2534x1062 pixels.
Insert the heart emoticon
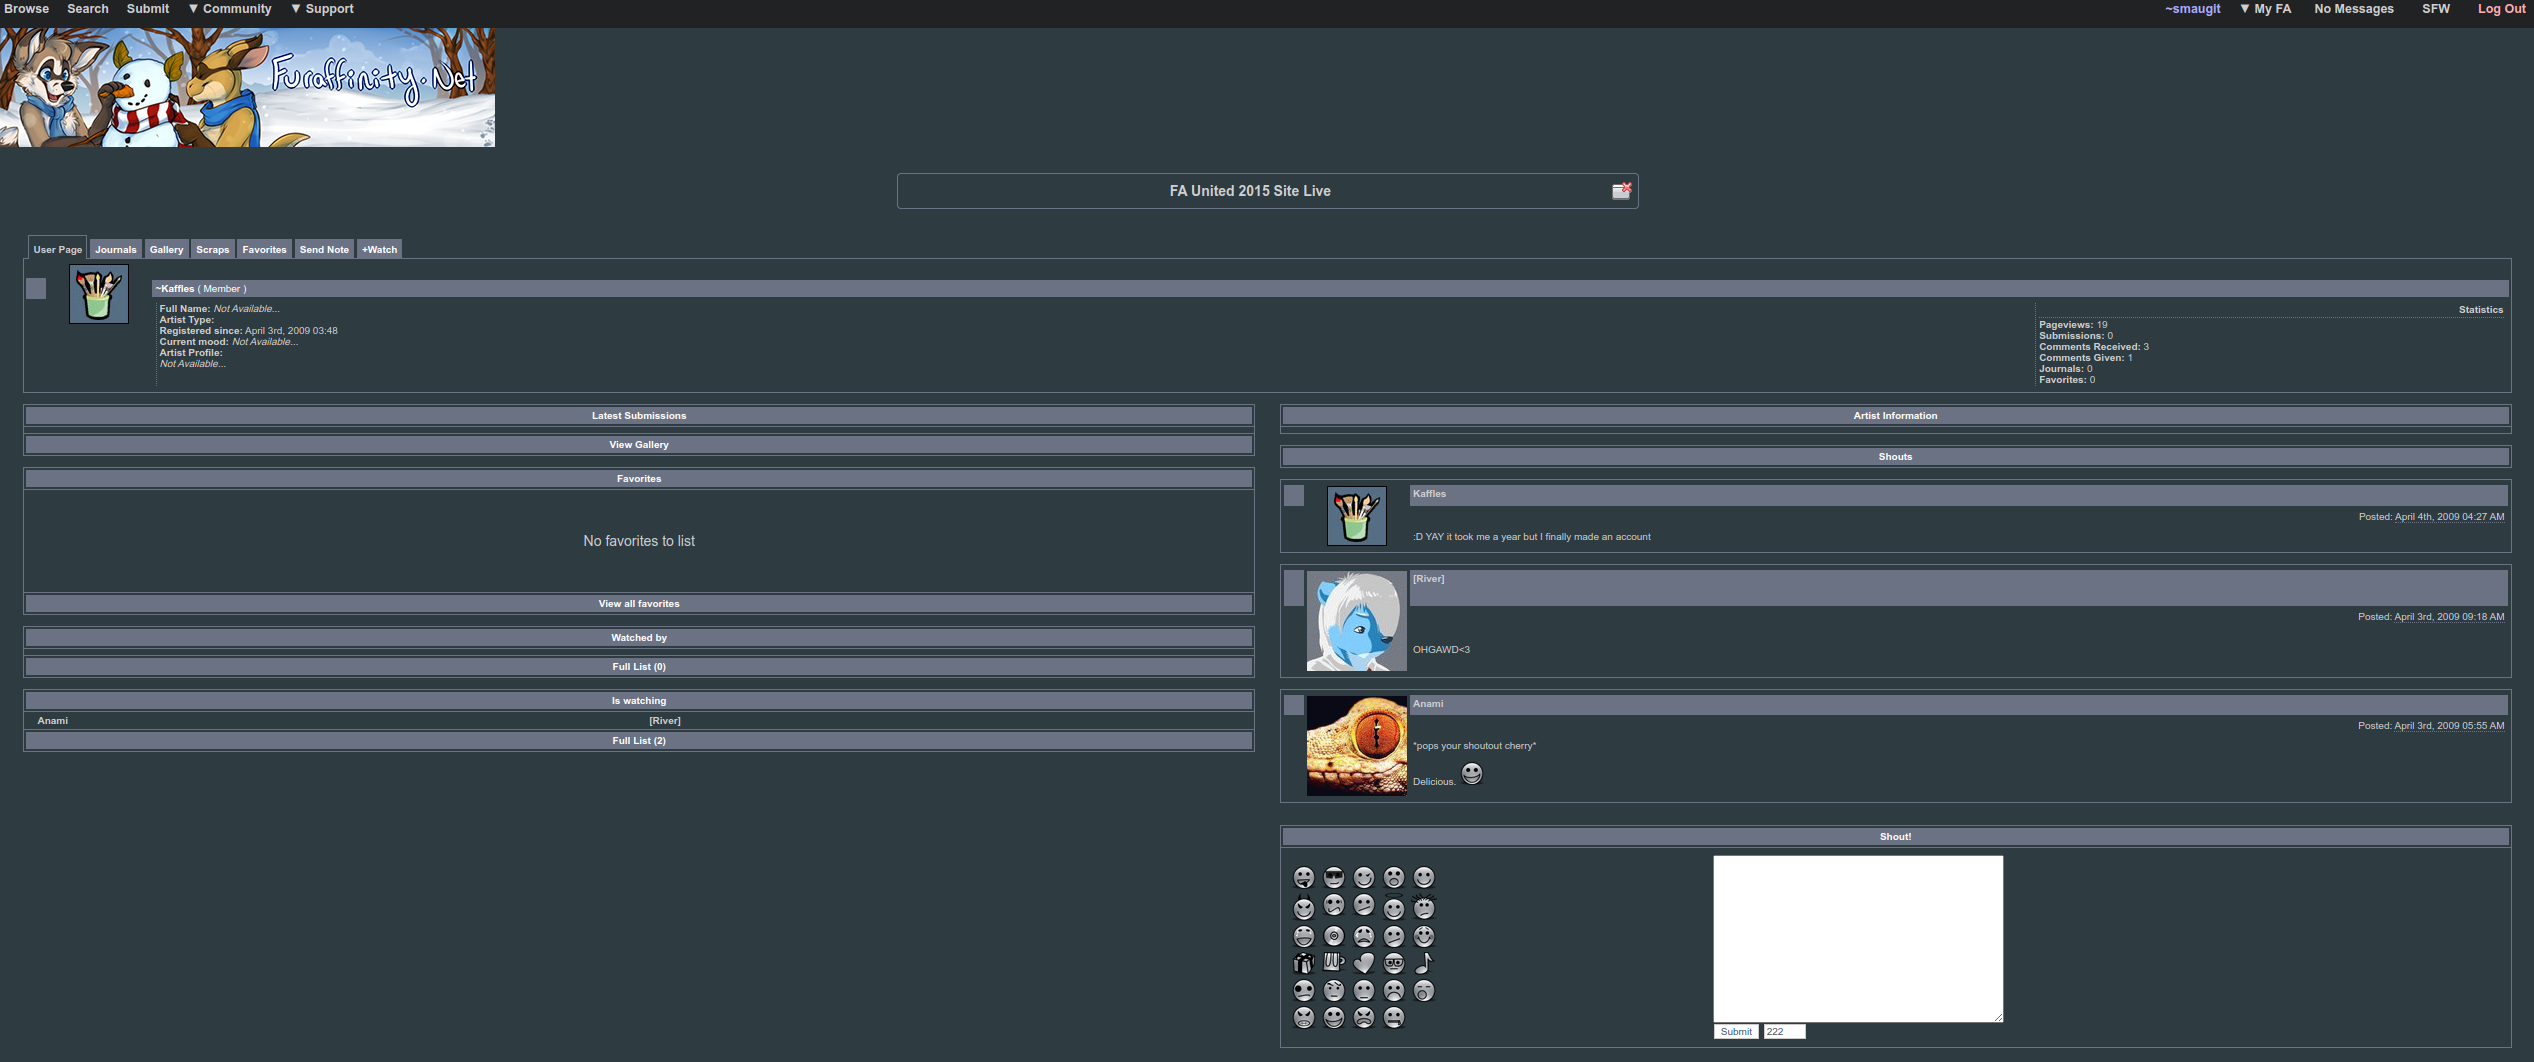pos(1364,963)
